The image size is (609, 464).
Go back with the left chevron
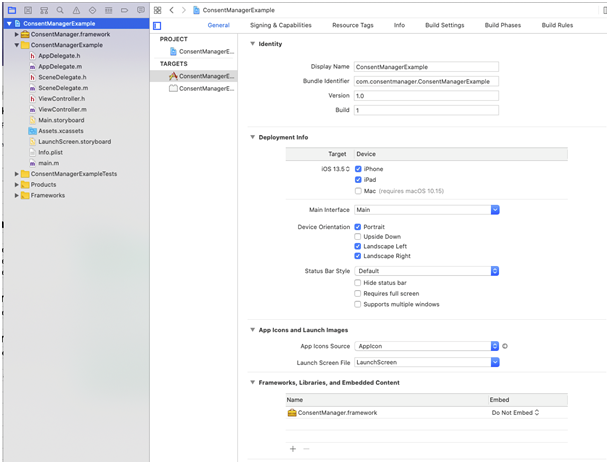click(171, 10)
